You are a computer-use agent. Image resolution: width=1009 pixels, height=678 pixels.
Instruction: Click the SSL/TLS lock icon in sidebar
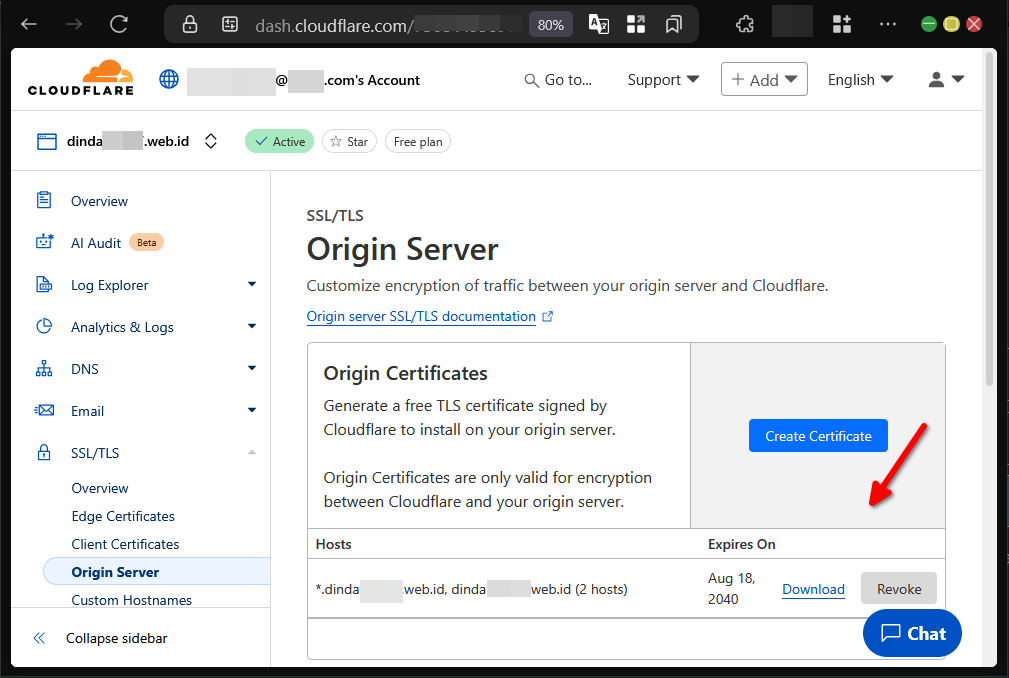click(x=44, y=452)
